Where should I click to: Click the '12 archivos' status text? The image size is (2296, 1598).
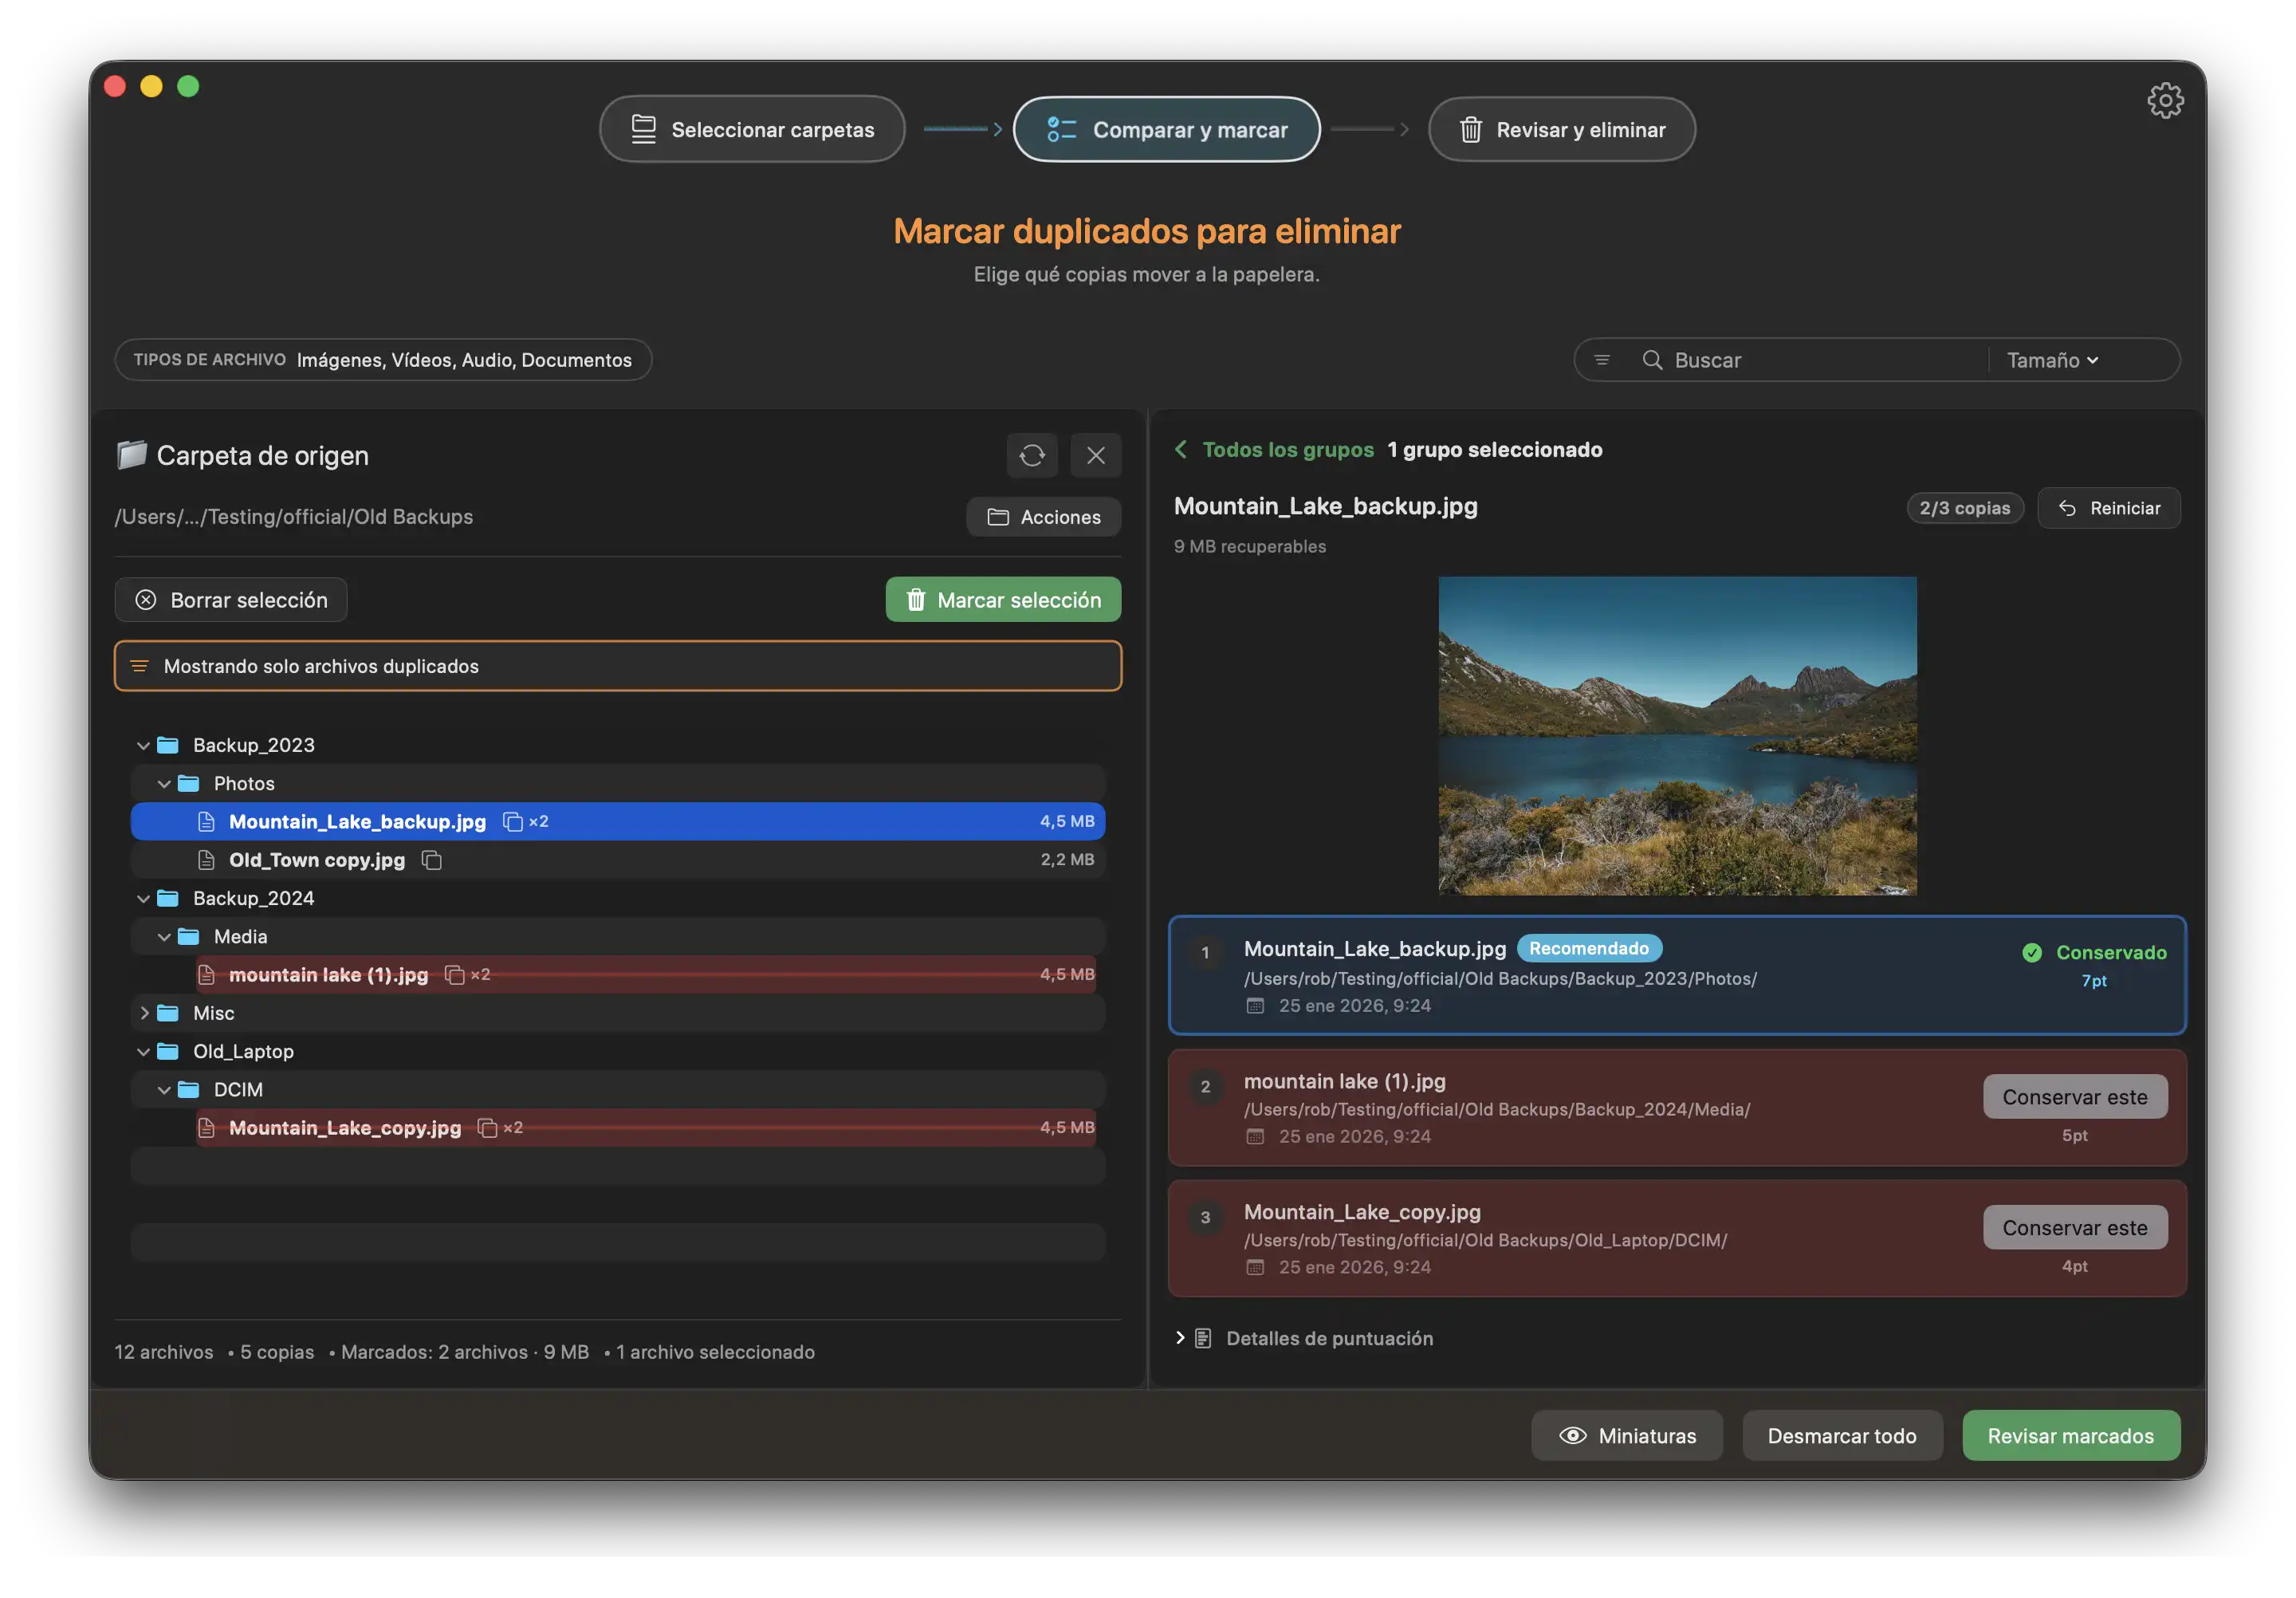point(164,1352)
